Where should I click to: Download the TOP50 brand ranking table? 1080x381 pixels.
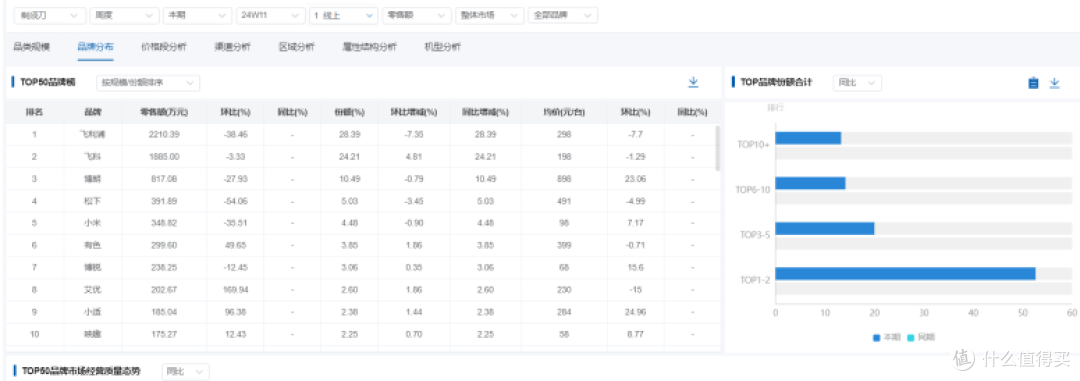point(693,83)
